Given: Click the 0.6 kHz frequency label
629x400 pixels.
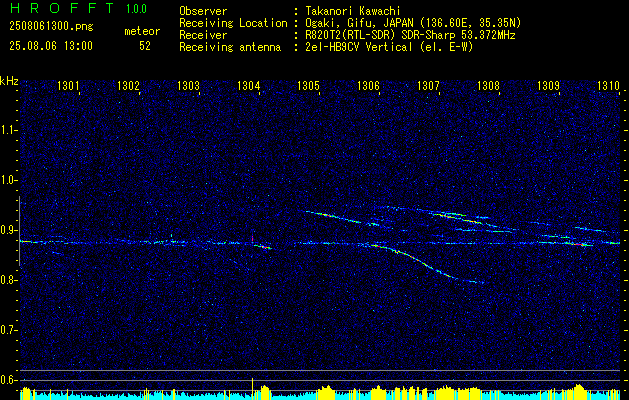Looking at the screenshot, I should (x=8, y=380).
